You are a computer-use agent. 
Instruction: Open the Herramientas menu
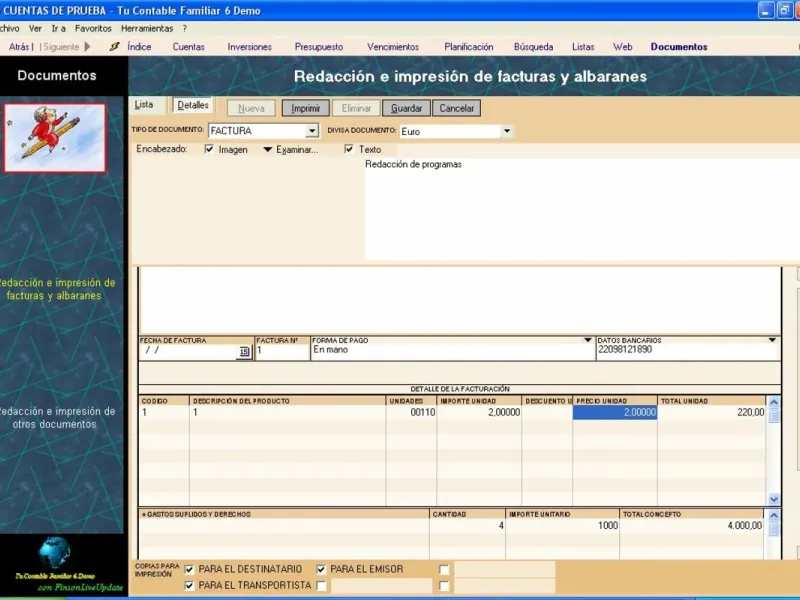click(x=147, y=29)
